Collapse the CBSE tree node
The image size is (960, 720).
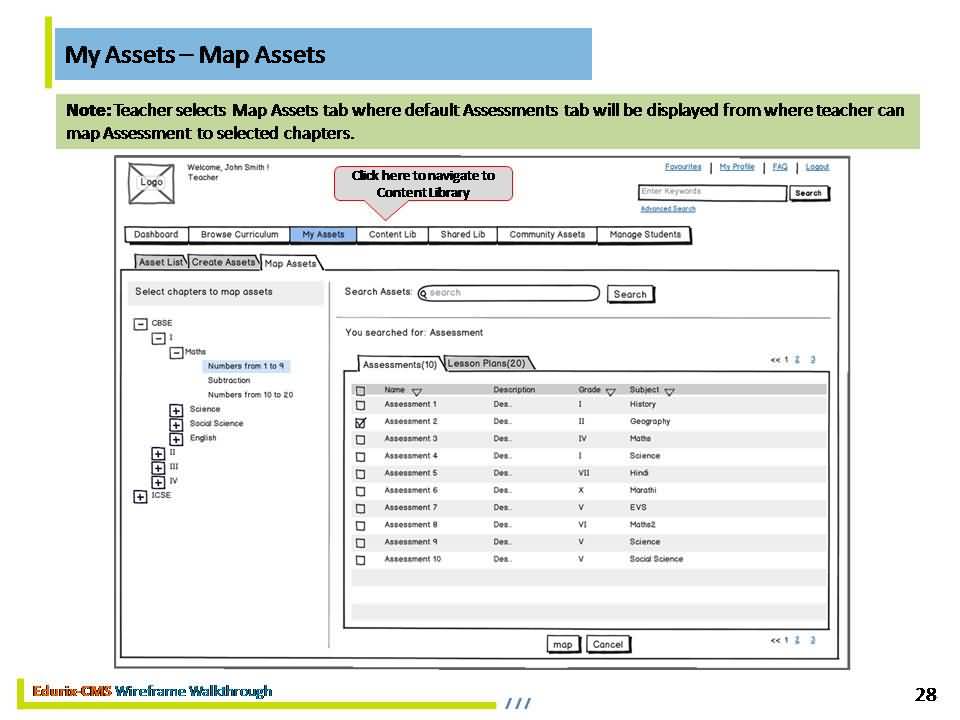140,324
